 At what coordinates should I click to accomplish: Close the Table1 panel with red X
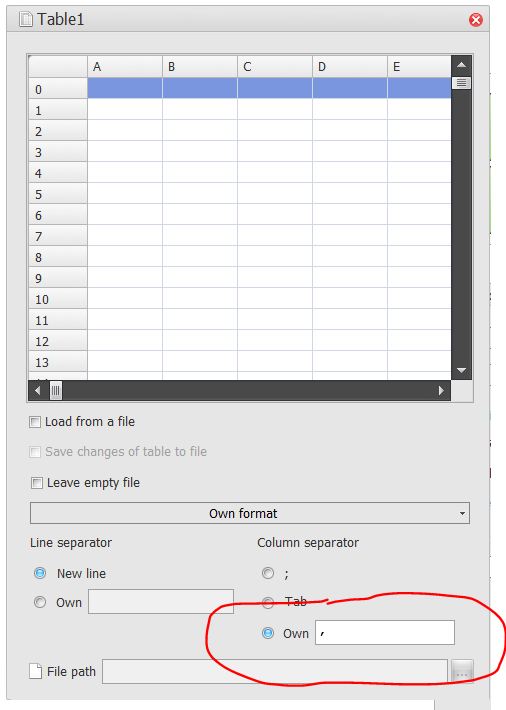tap(475, 19)
